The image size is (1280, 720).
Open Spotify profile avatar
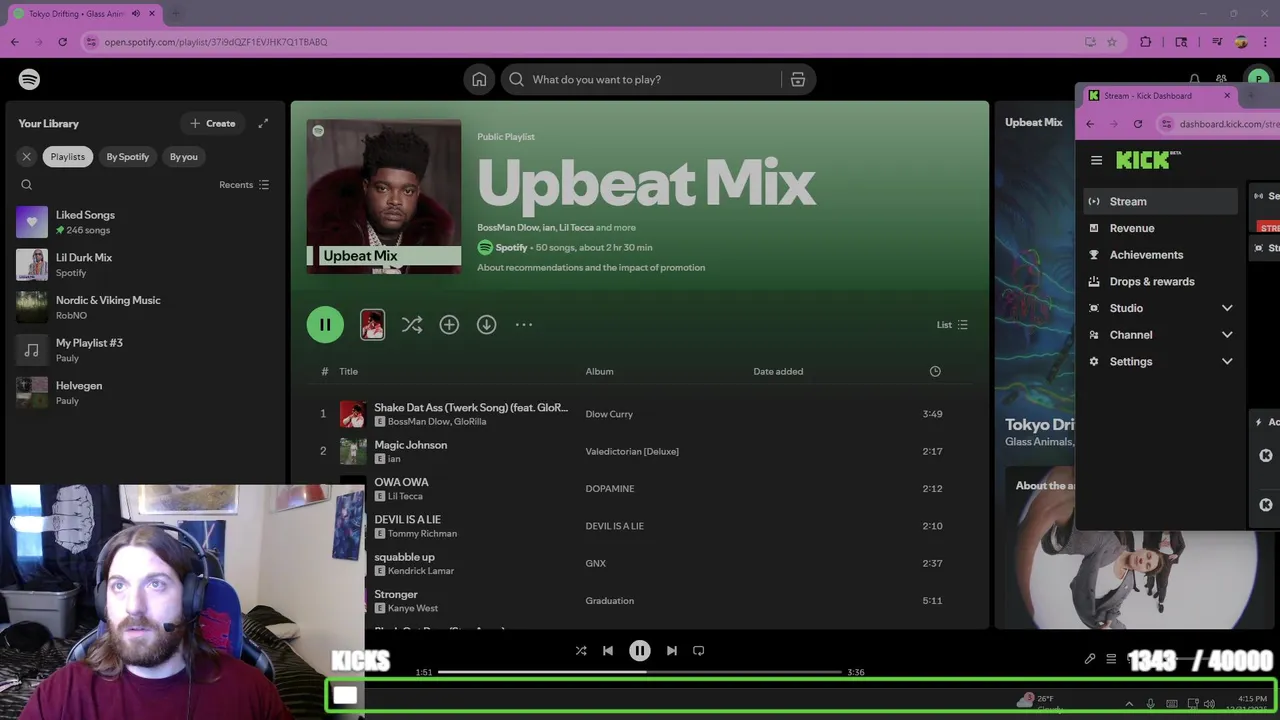tap(1258, 79)
